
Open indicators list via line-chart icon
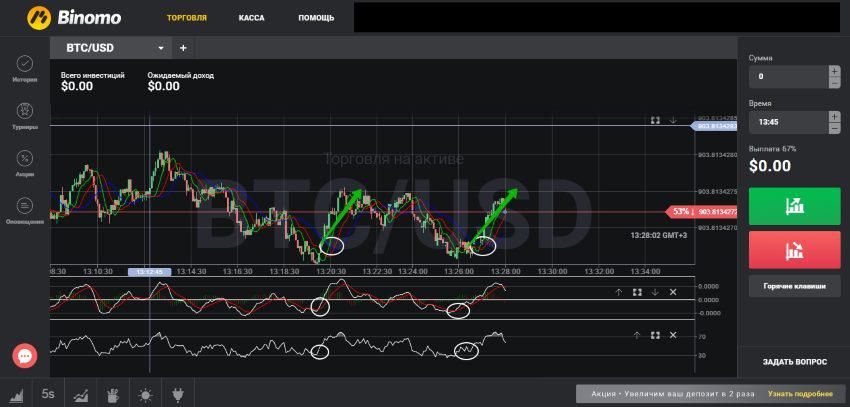(81, 394)
